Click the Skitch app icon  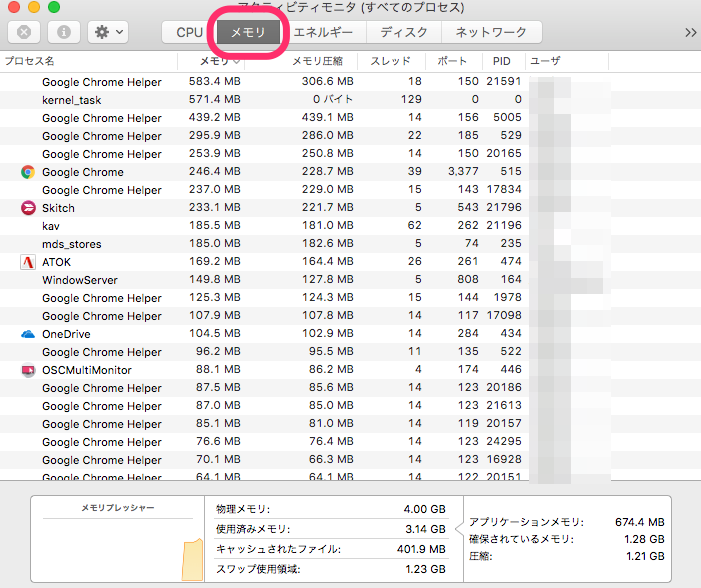click(x=28, y=208)
